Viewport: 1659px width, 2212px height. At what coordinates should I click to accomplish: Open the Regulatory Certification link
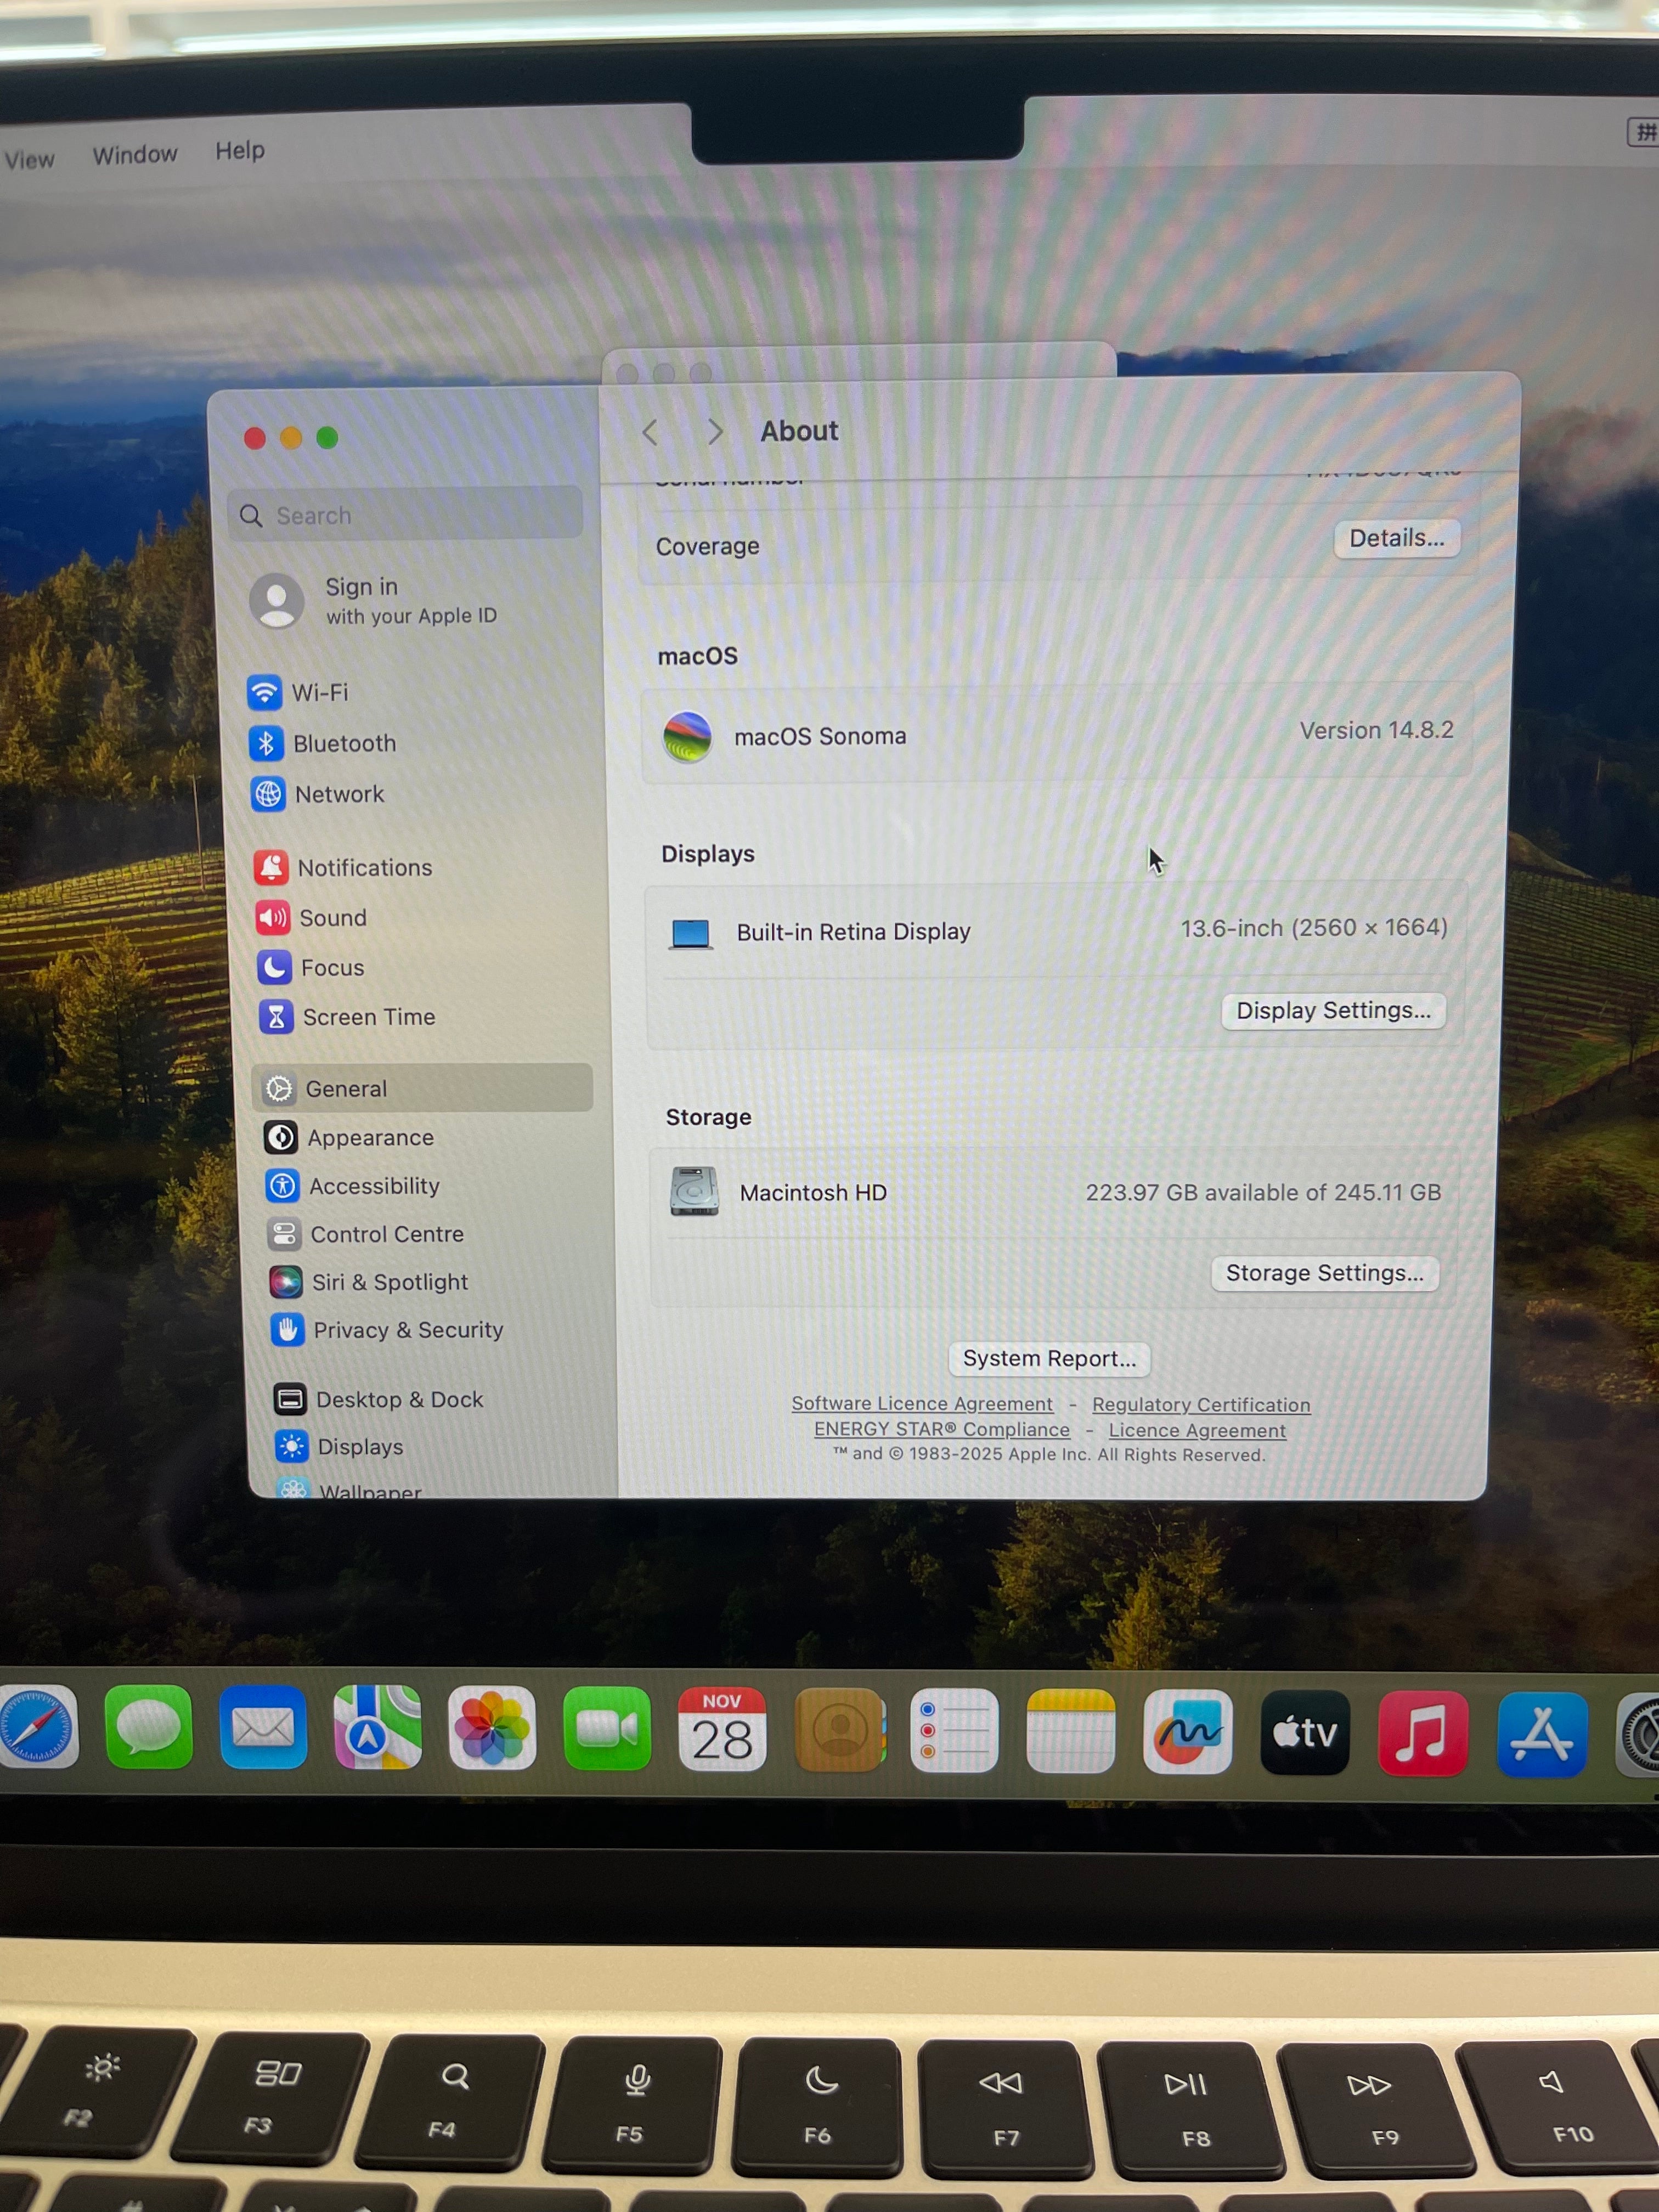click(x=1201, y=1404)
